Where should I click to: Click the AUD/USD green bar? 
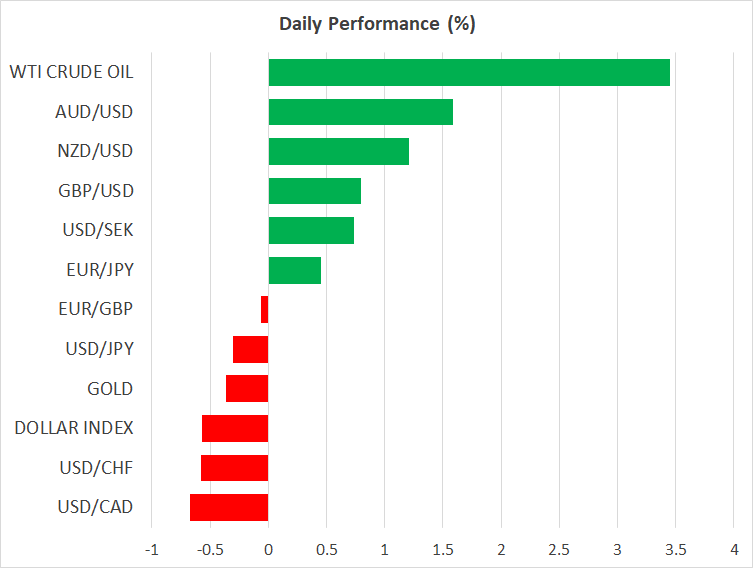(360, 112)
